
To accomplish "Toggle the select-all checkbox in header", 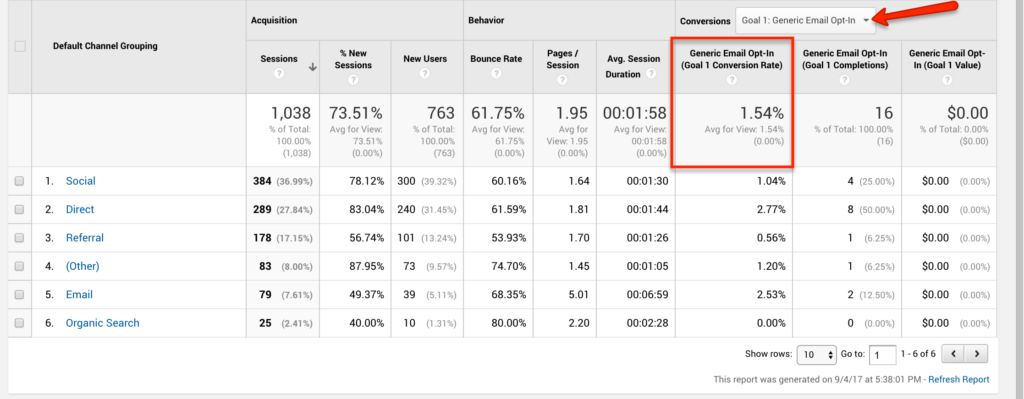I will coord(20,46).
